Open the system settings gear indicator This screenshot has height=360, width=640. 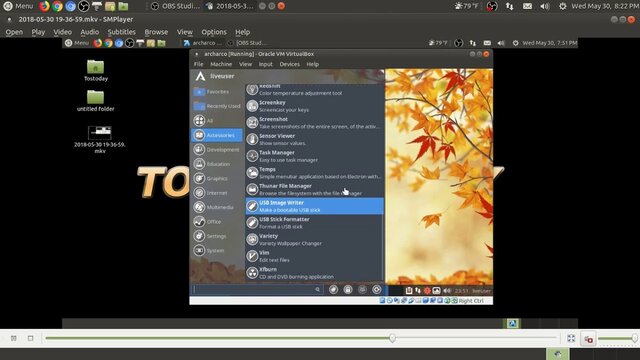(x=562, y=6)
